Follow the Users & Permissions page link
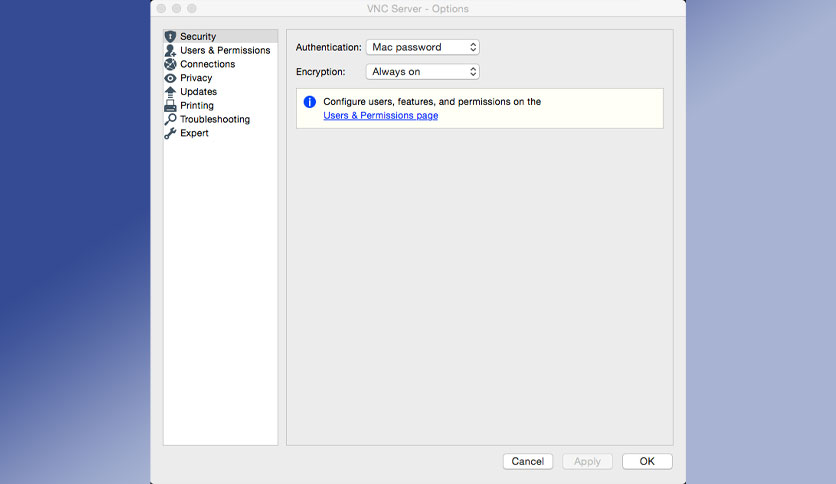The width and height of the screenshot is (836, 484). pyautogui.click(x=381, y=115)
